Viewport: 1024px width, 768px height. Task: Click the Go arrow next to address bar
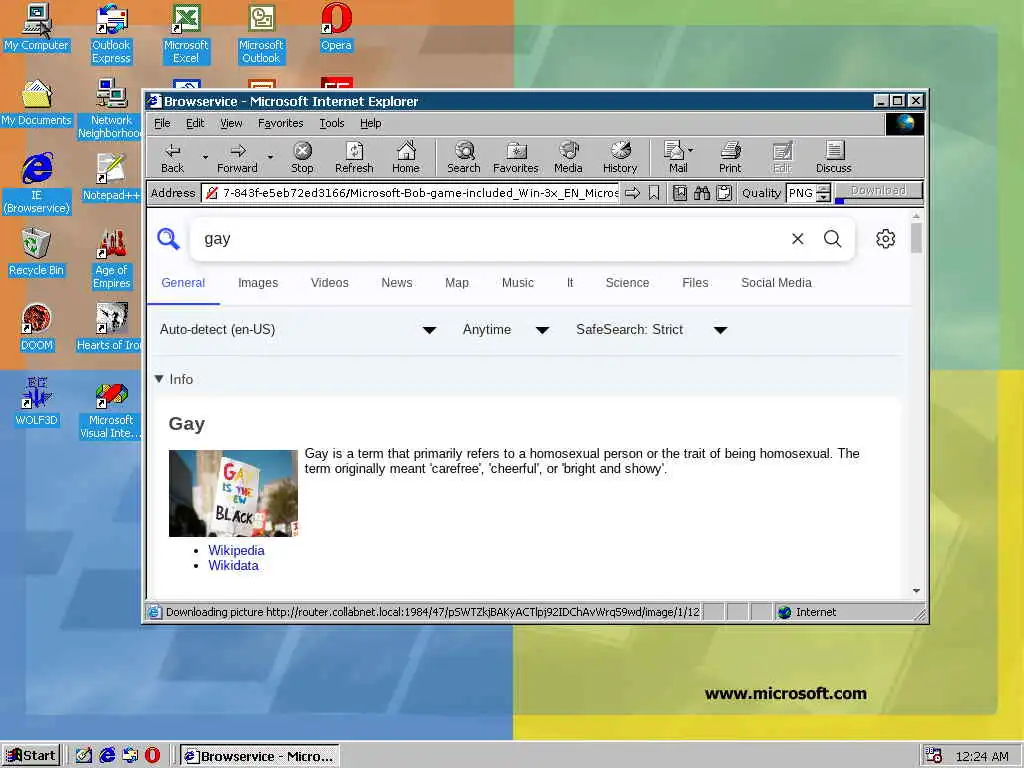(x=632, y=193)
